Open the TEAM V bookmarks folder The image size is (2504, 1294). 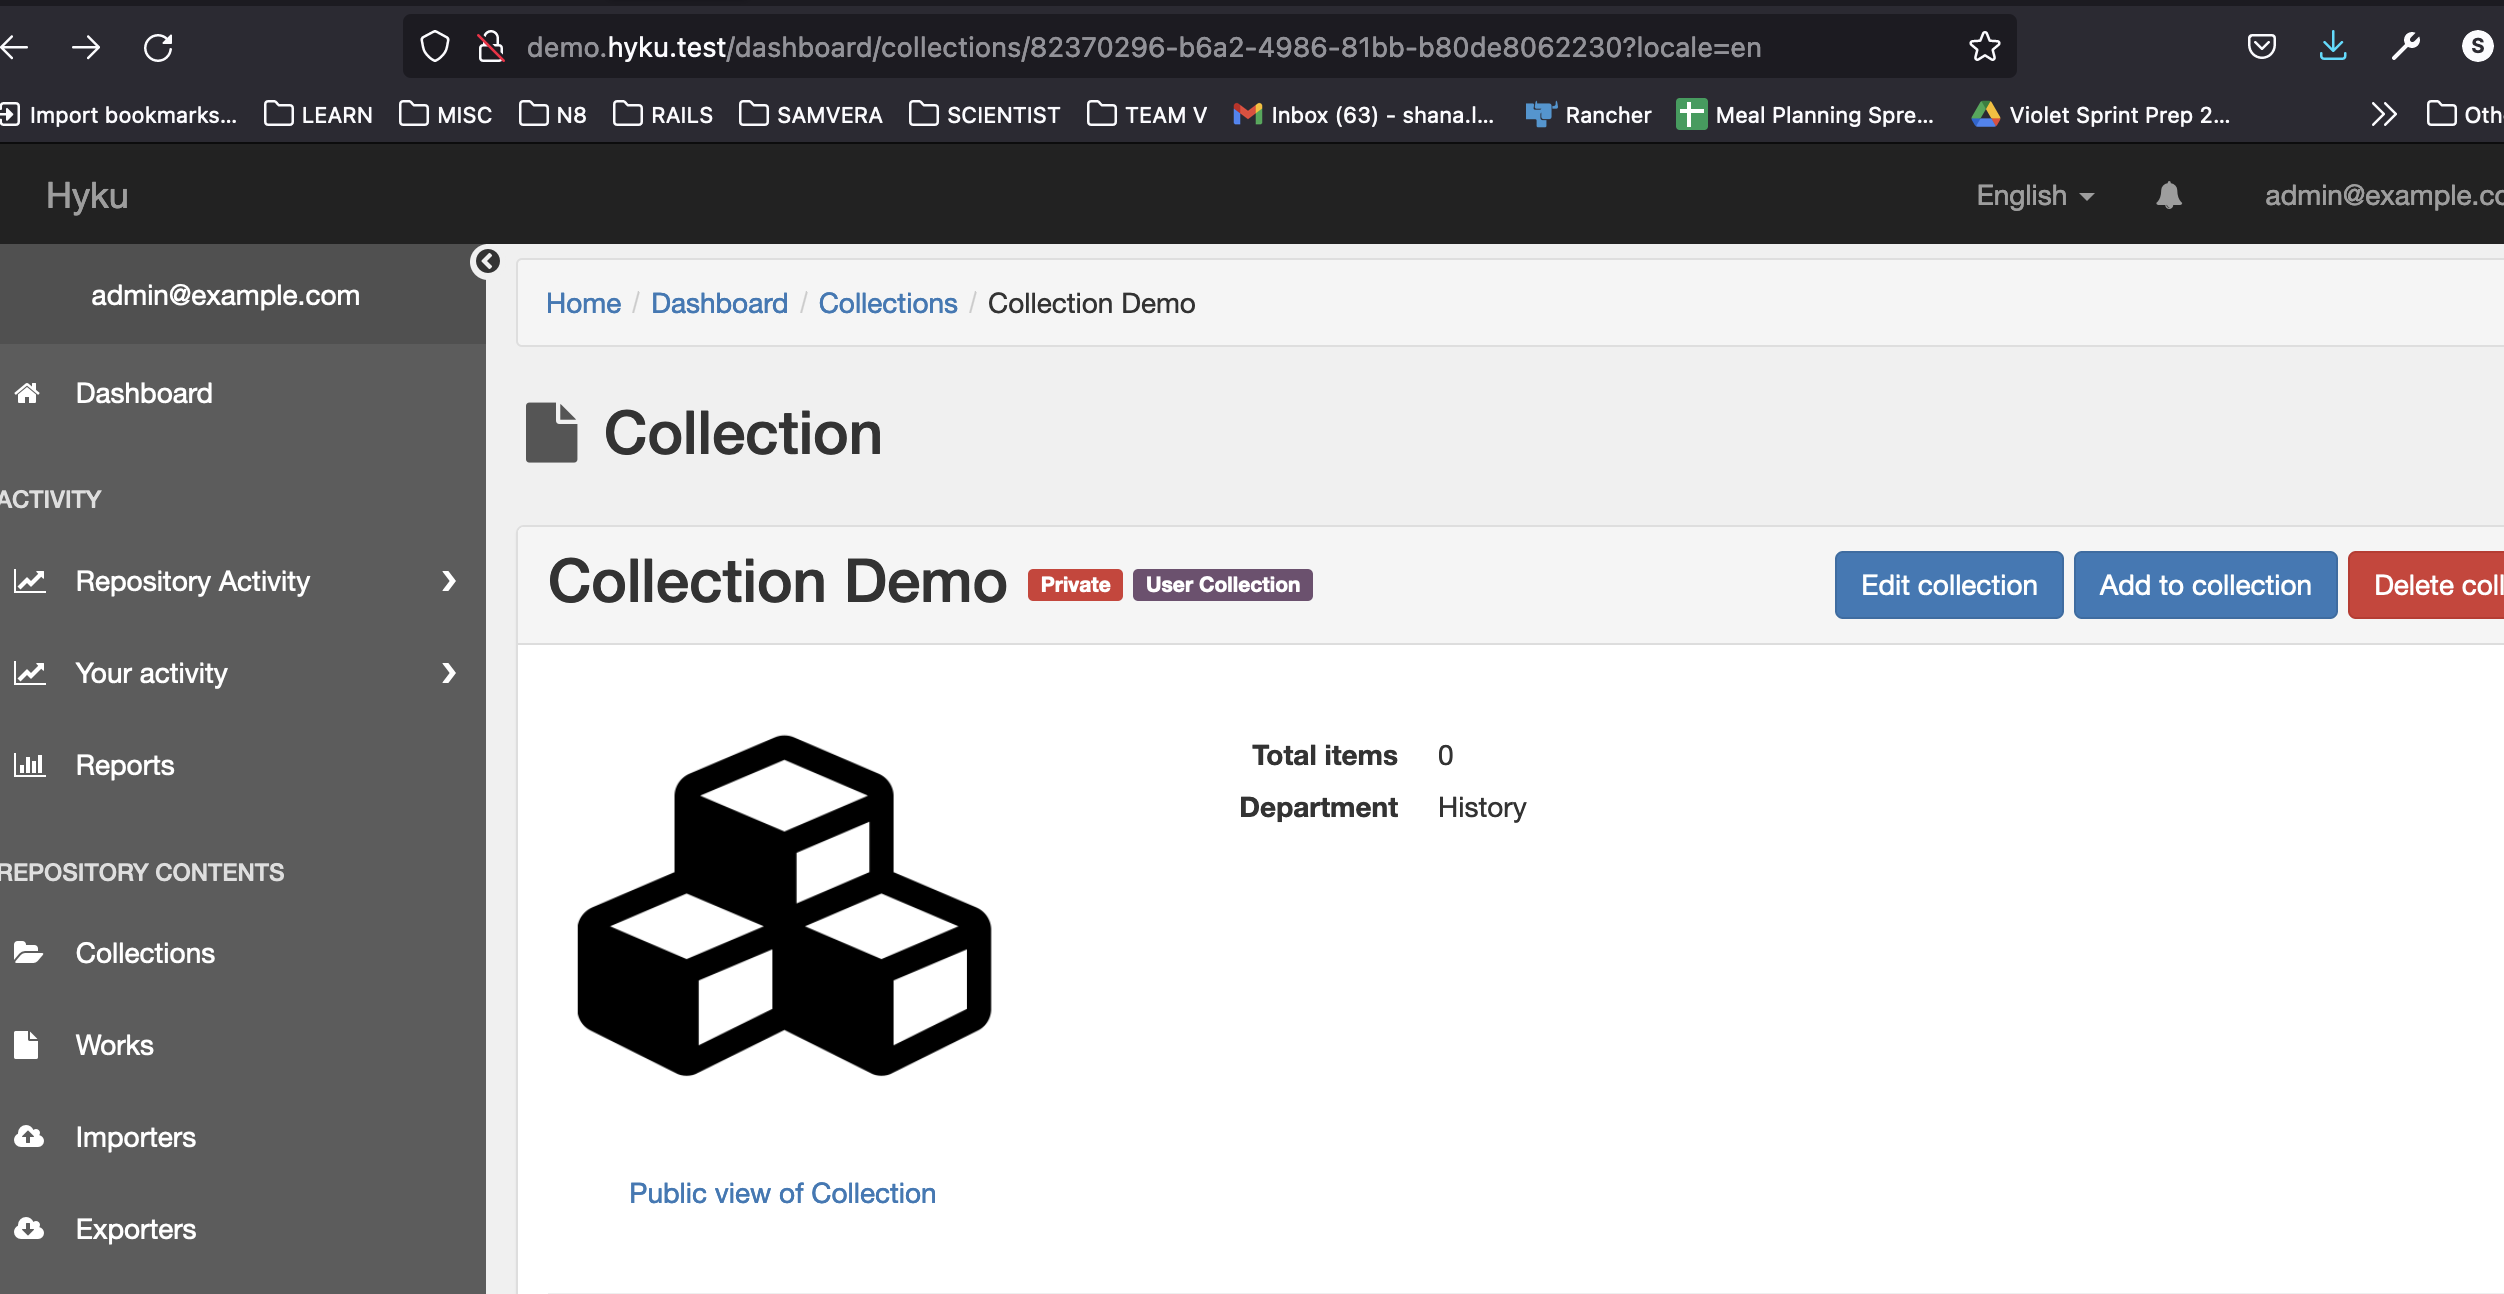click(x=1147, y=115)
